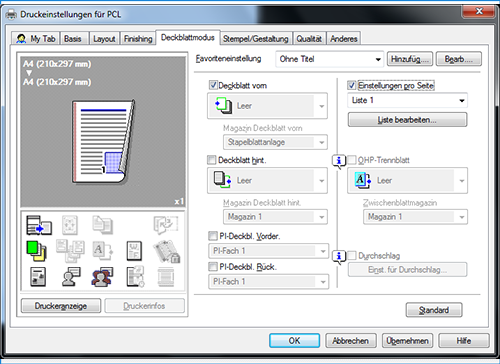Click the info icon beside OHP-Trennblatt

[339, 161]
